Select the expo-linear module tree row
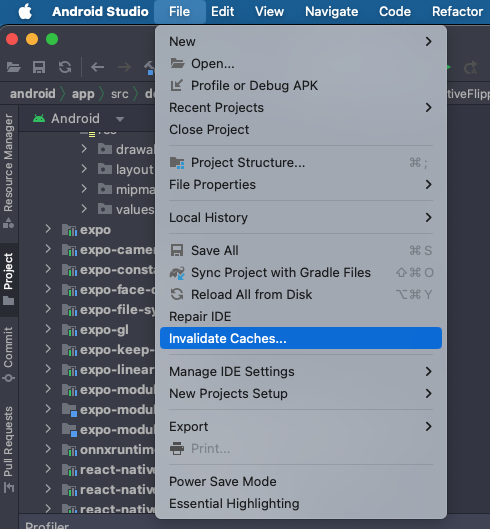 coord(87,369)
